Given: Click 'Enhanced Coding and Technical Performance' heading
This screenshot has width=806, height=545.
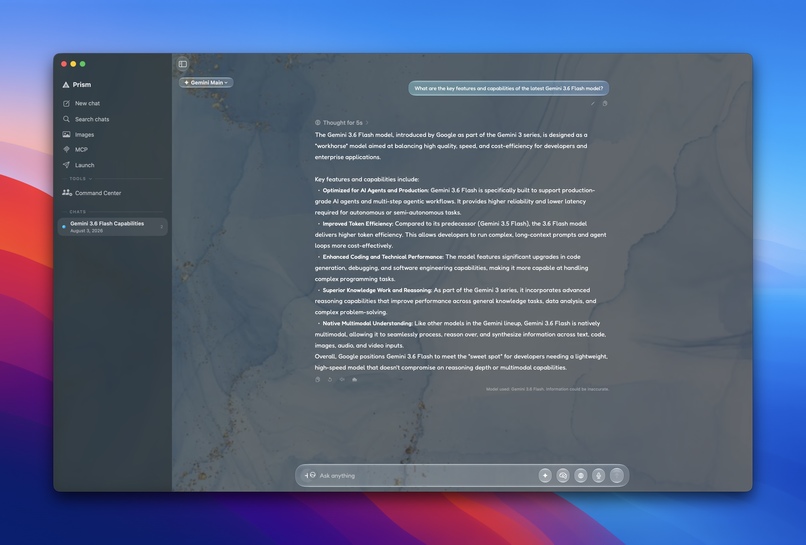Looking at the screenshot, I should (383, 257).
